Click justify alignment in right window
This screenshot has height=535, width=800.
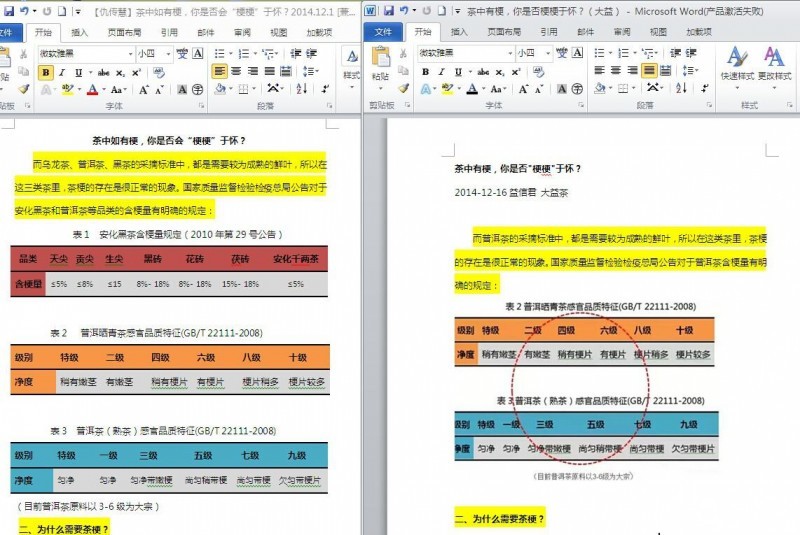tap(649, 70)
